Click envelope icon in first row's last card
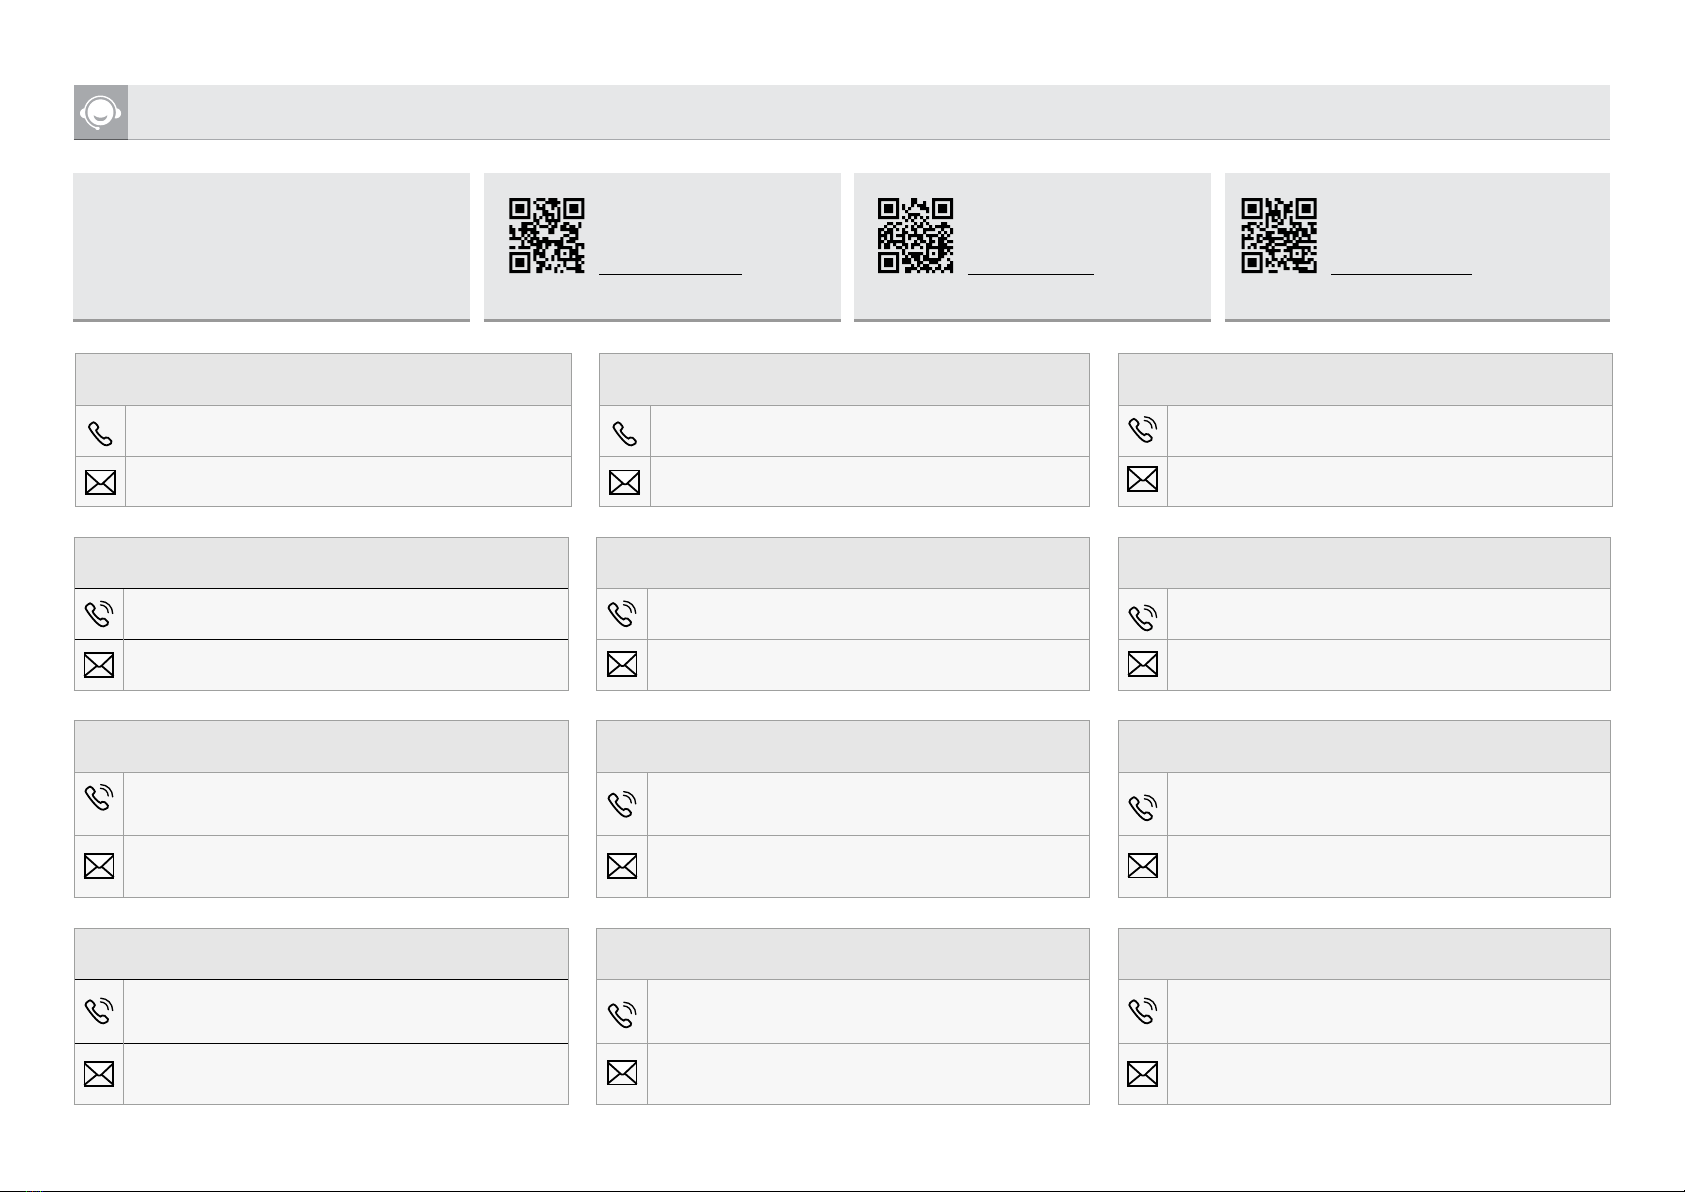This screenshot has width=1685, height=1192. pyautogui.click(x=1143, y=479)
